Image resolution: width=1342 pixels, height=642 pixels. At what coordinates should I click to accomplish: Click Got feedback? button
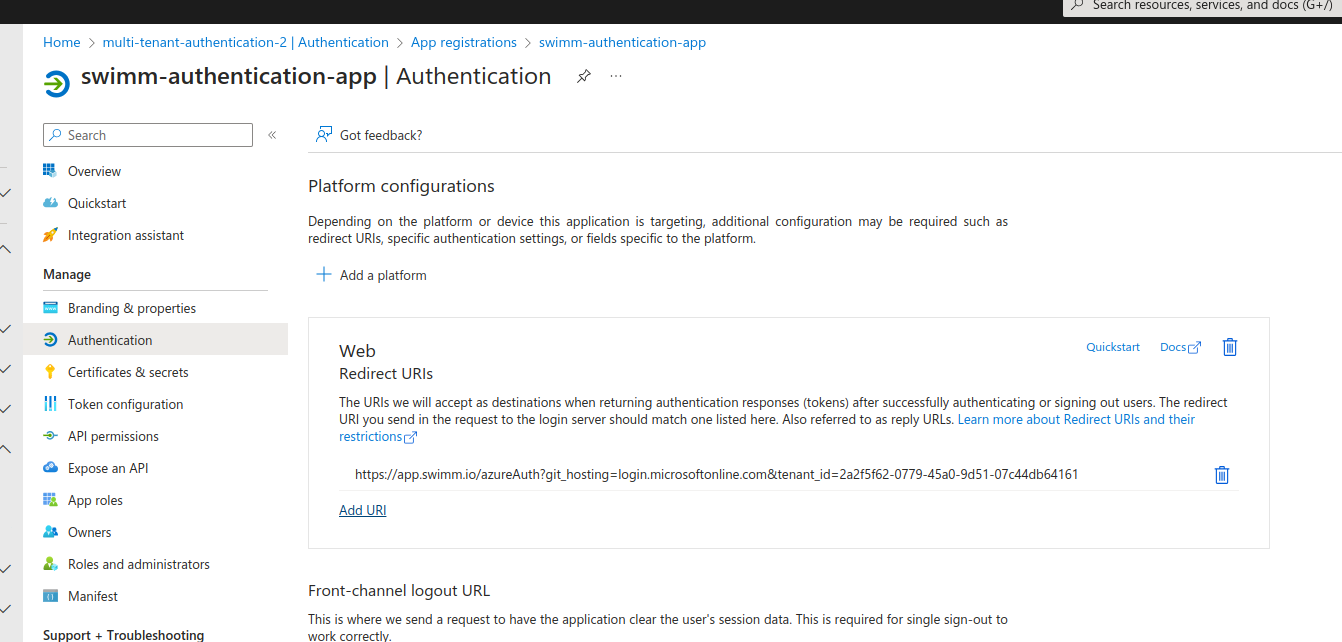click(369, 135)
